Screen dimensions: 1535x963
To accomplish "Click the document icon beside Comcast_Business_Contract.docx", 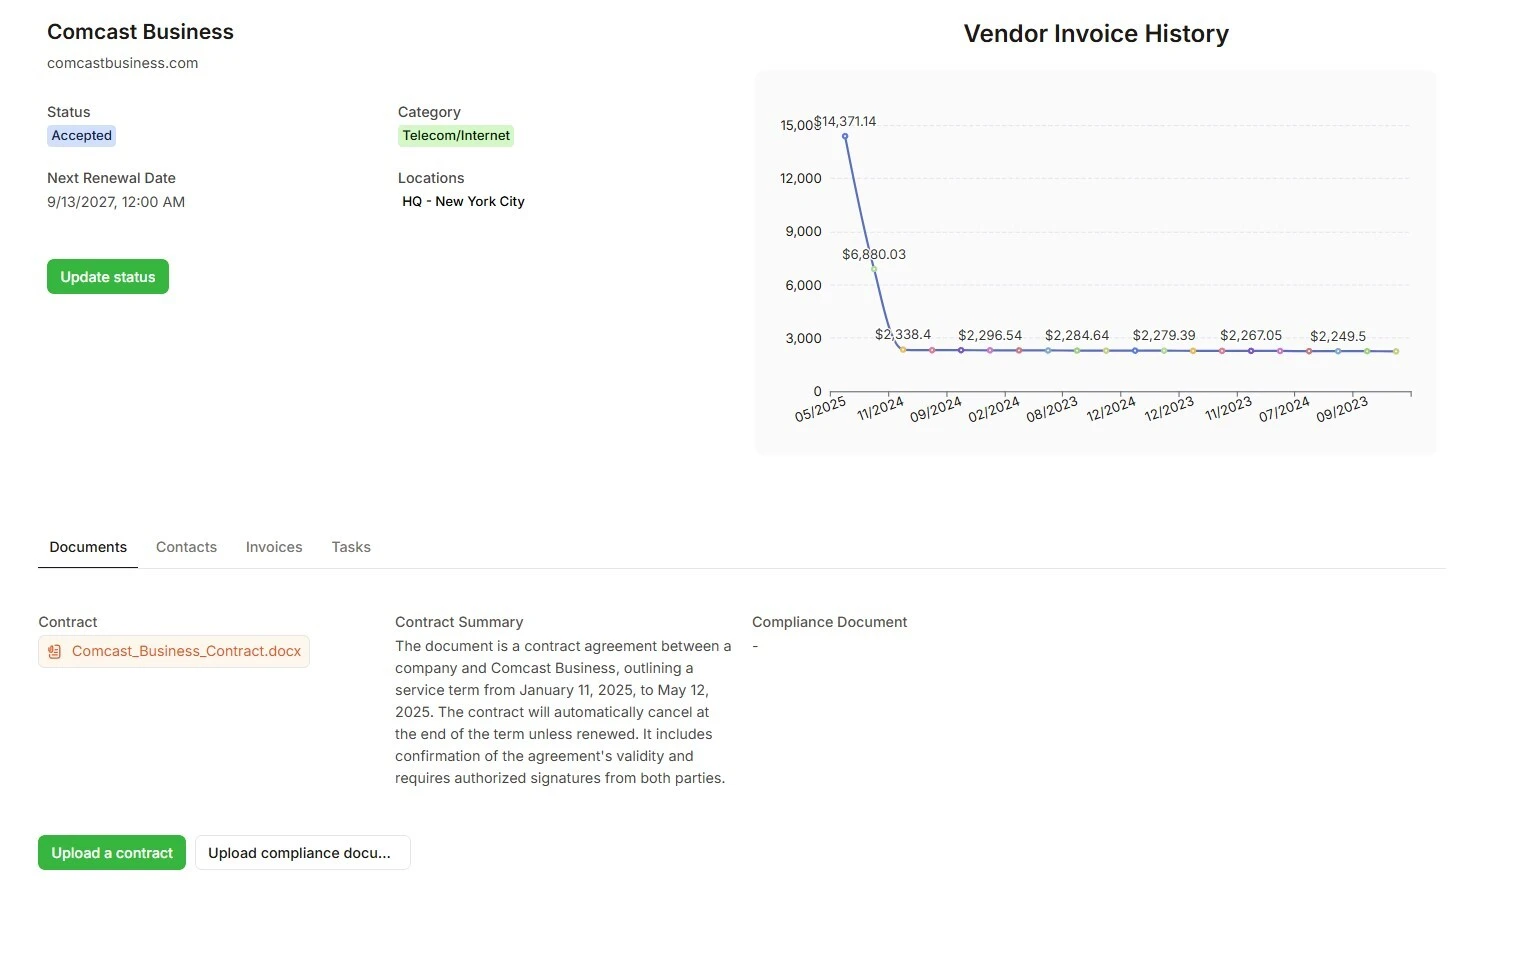I will point(55,652).
